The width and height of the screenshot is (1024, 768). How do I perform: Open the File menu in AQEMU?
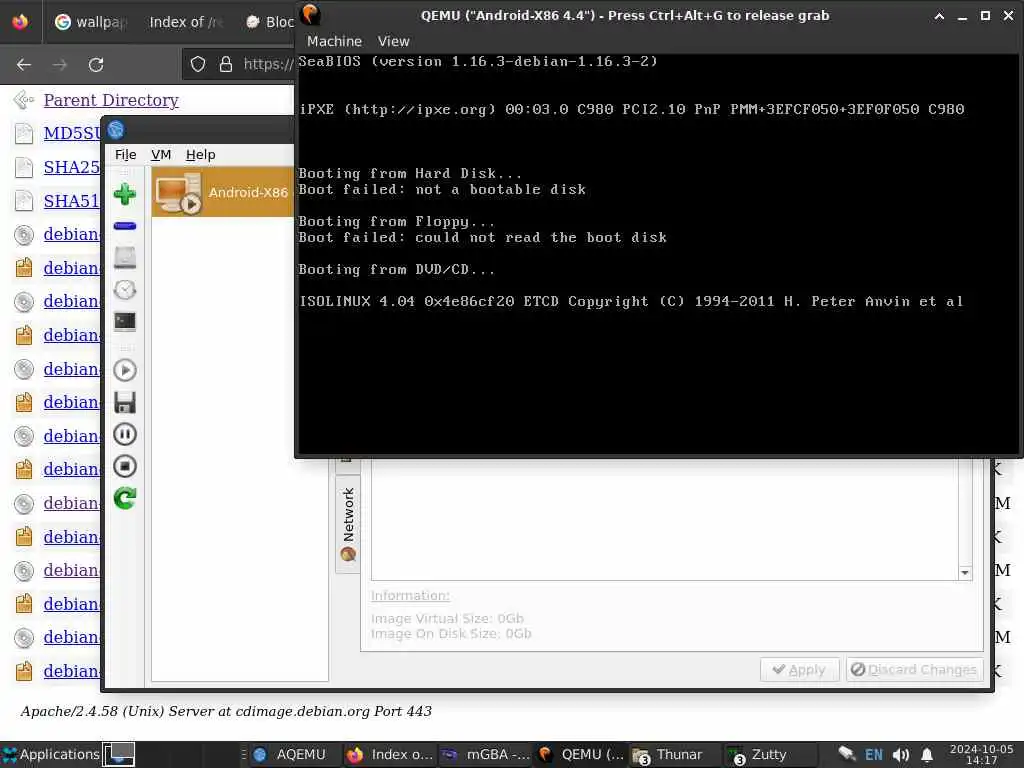(x=125, y=155)
